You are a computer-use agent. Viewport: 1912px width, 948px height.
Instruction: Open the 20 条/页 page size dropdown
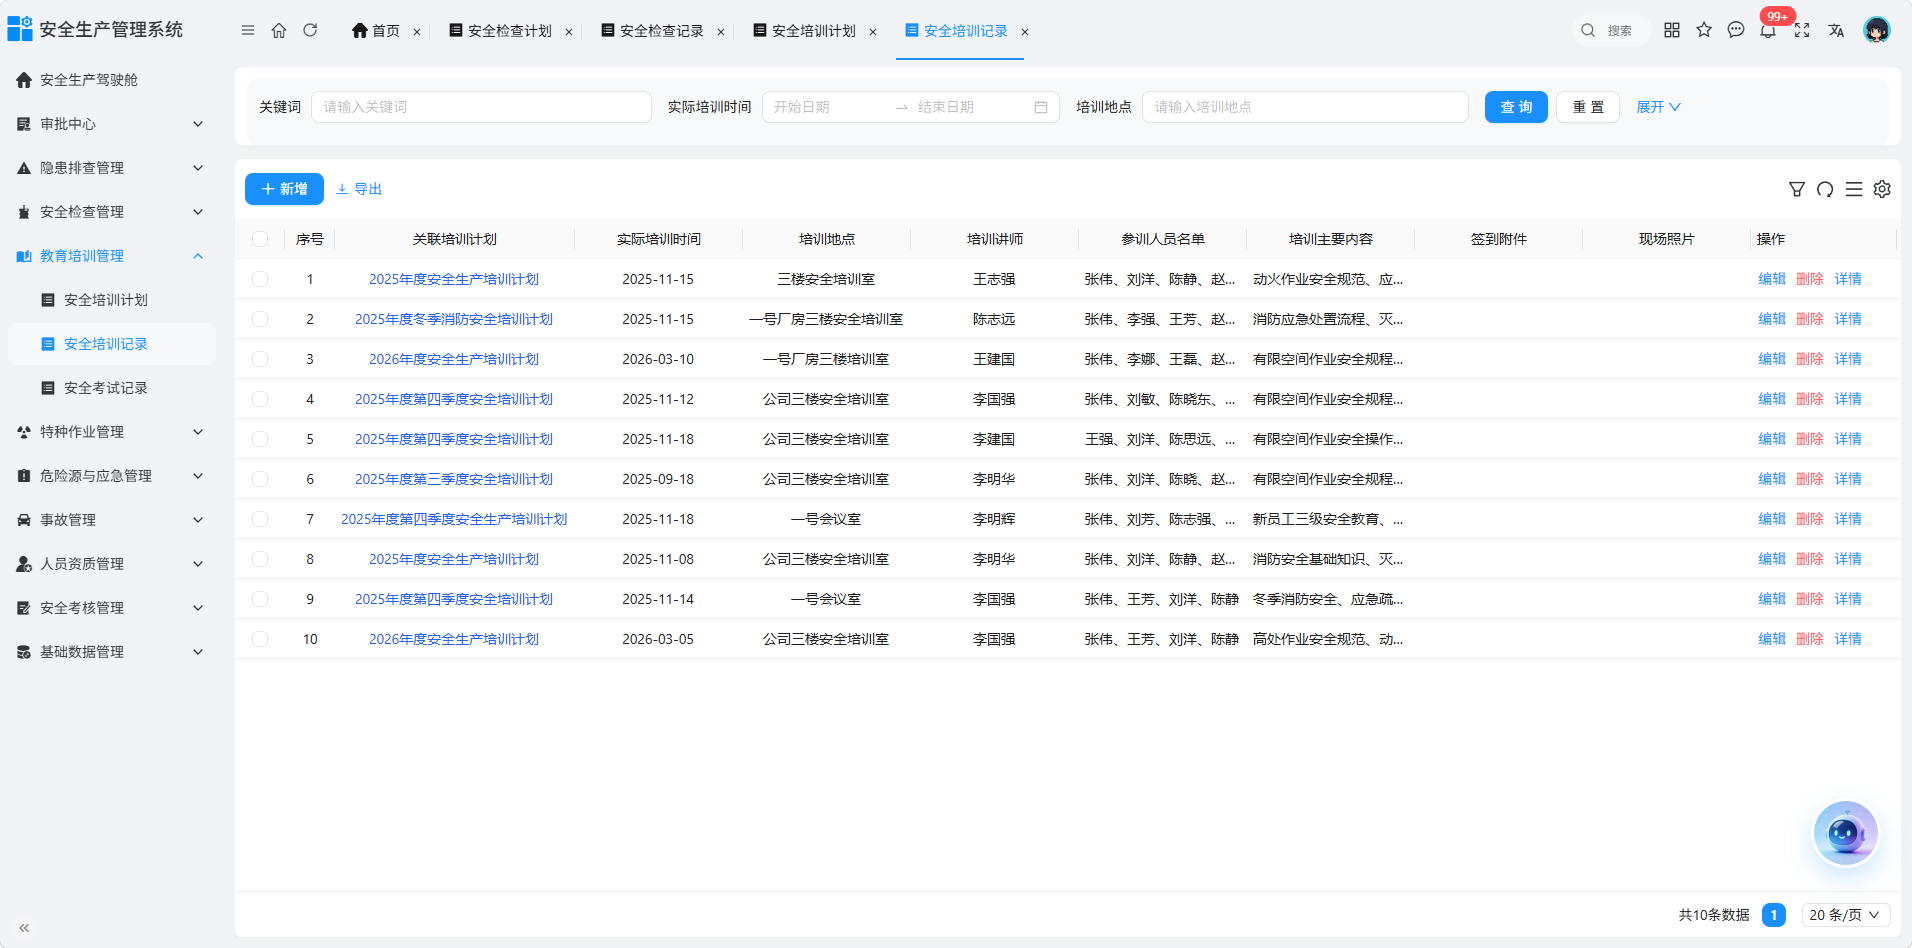[x=1846, y=915]
